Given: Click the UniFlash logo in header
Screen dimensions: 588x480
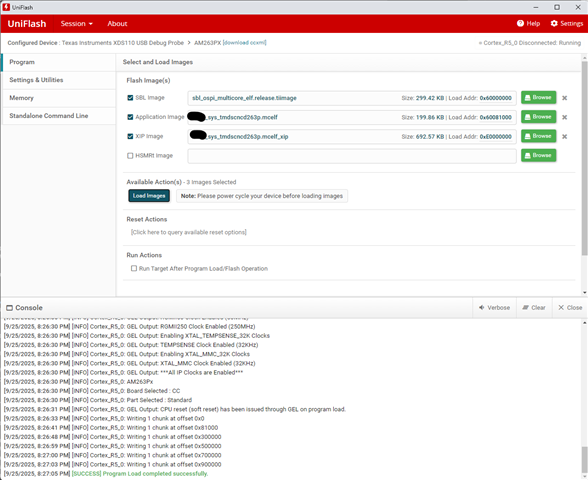Looking at the screenshot, I should point(27,24).
